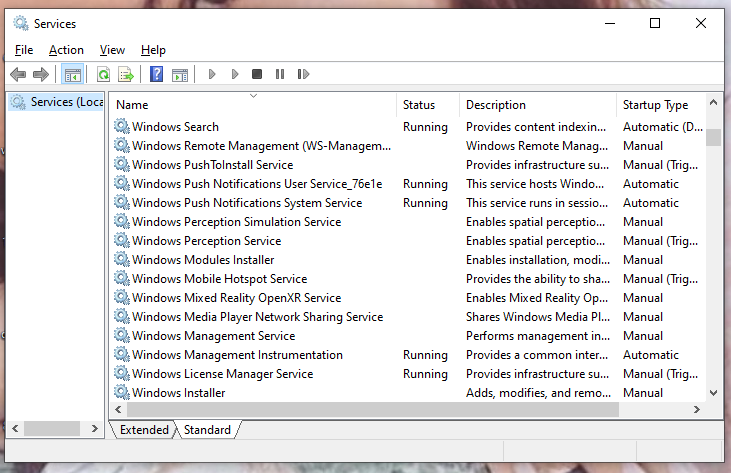Switch to the Extended tab
The width and height of the screenshot is (731, 473).
coord(144,430)
